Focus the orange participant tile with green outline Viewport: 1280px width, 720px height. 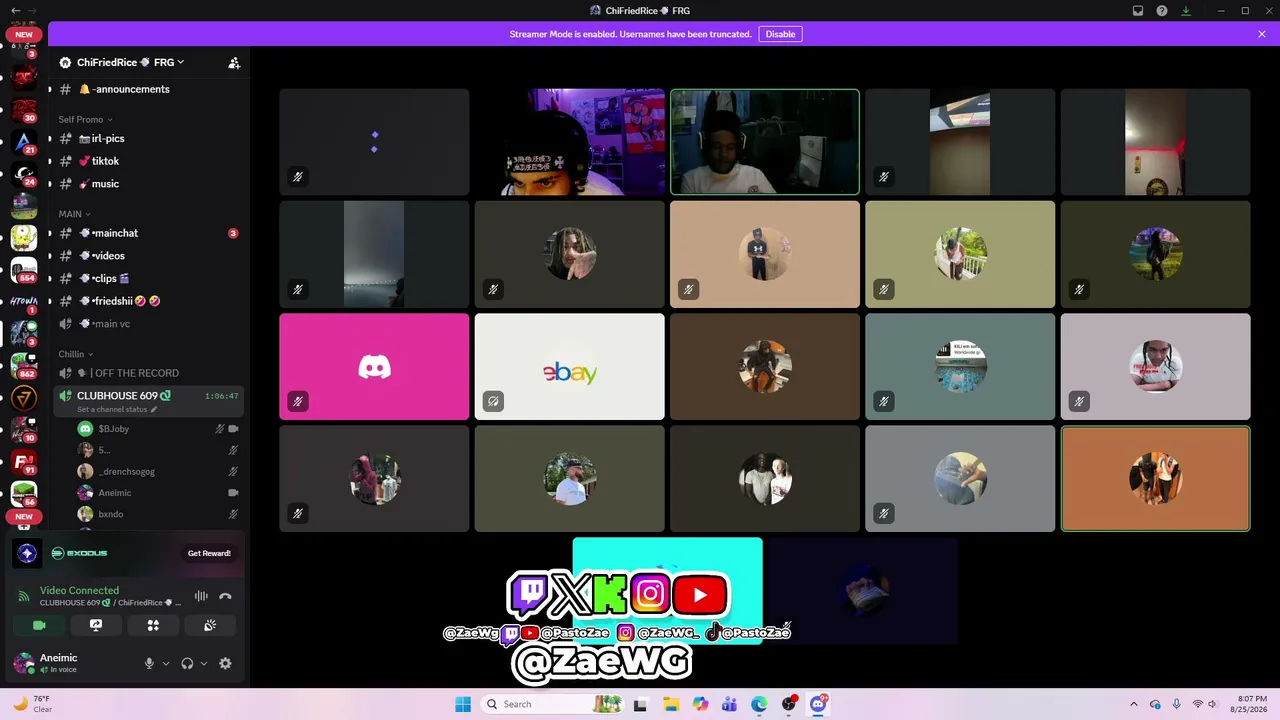[1156, 479]
